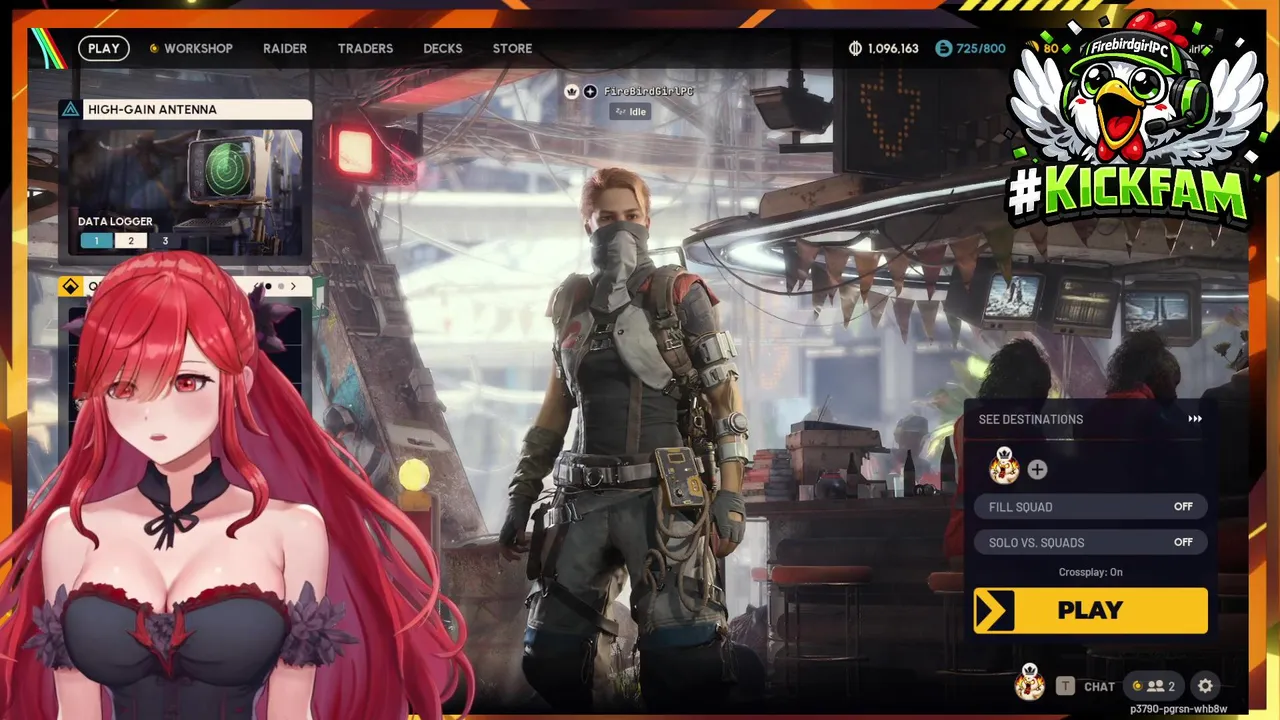Toggle Solo vs. Squads option
The width and height of the screenshot is (1280, 720).
pos(1091,542)
